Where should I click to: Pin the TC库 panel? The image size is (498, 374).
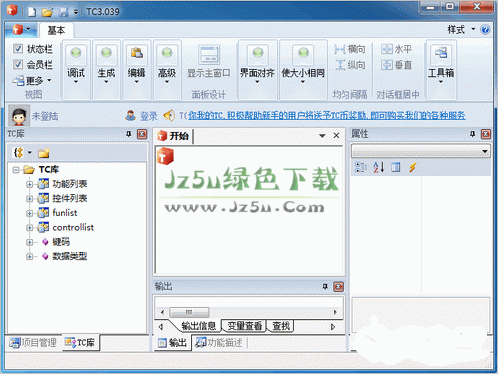(129, 134)
